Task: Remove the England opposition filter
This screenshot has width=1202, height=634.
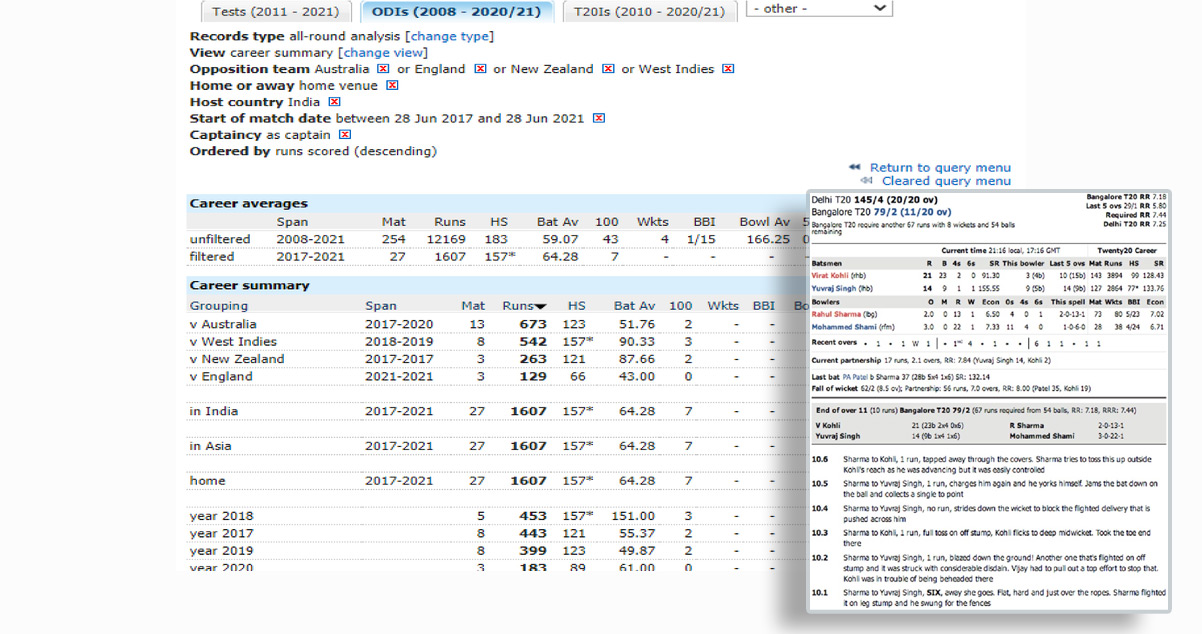Action: [x=480, y=69]
